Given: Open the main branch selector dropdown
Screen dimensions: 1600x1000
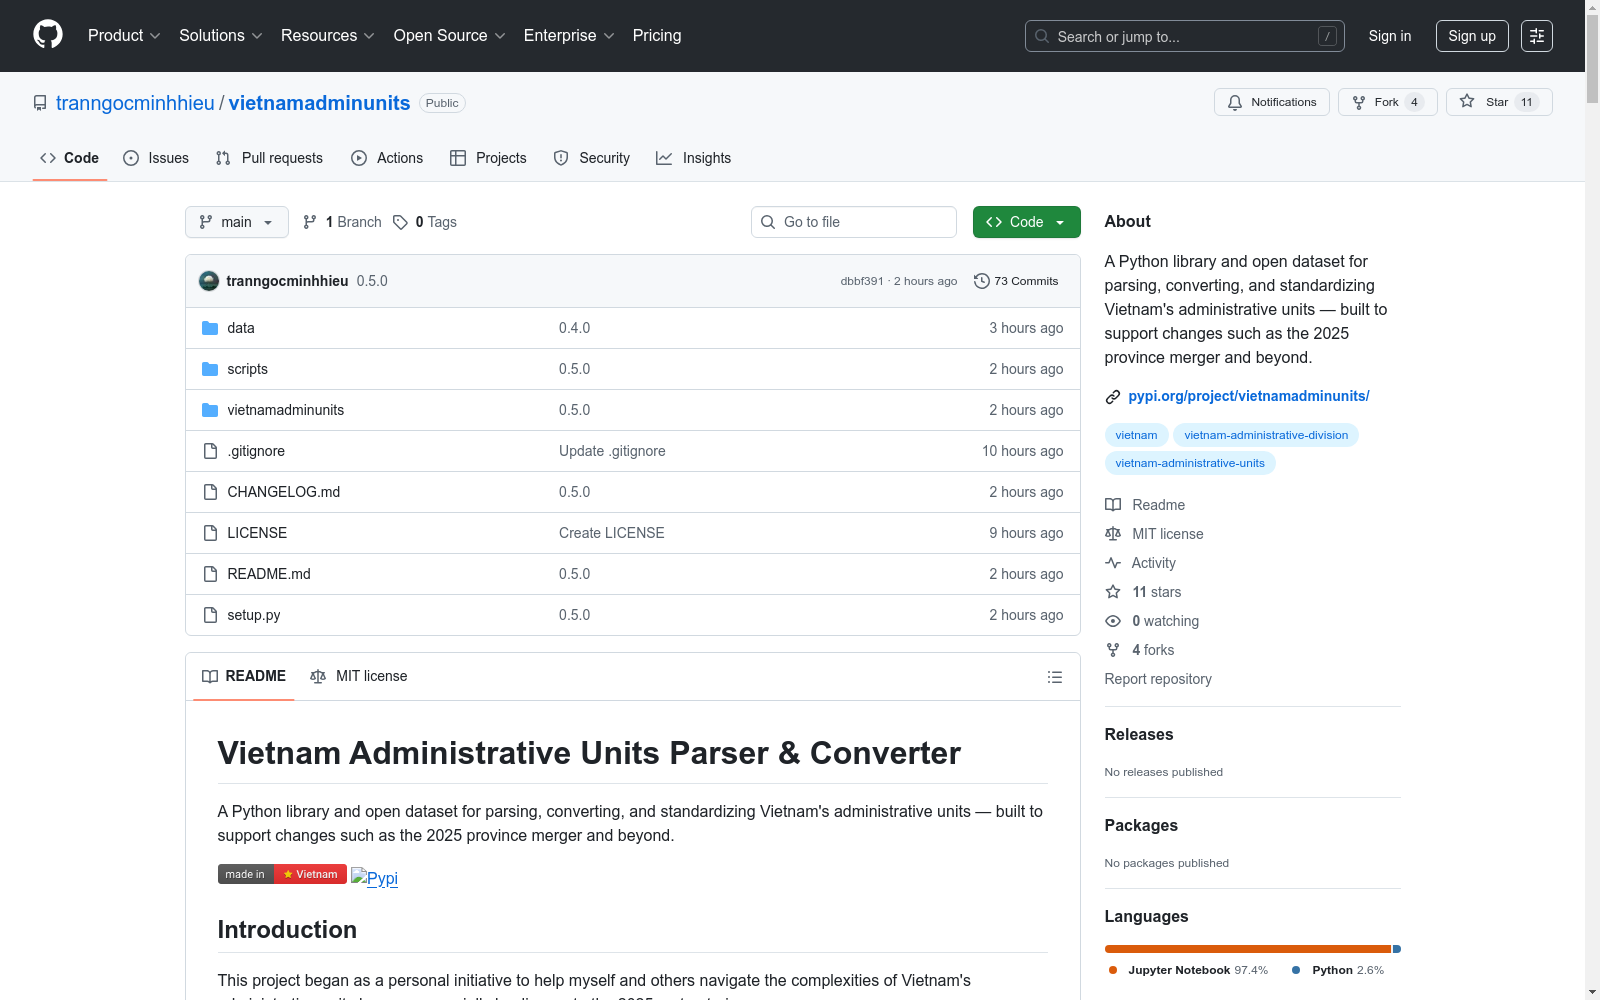Looking at the screenshot, I should [x=237, y=222].
